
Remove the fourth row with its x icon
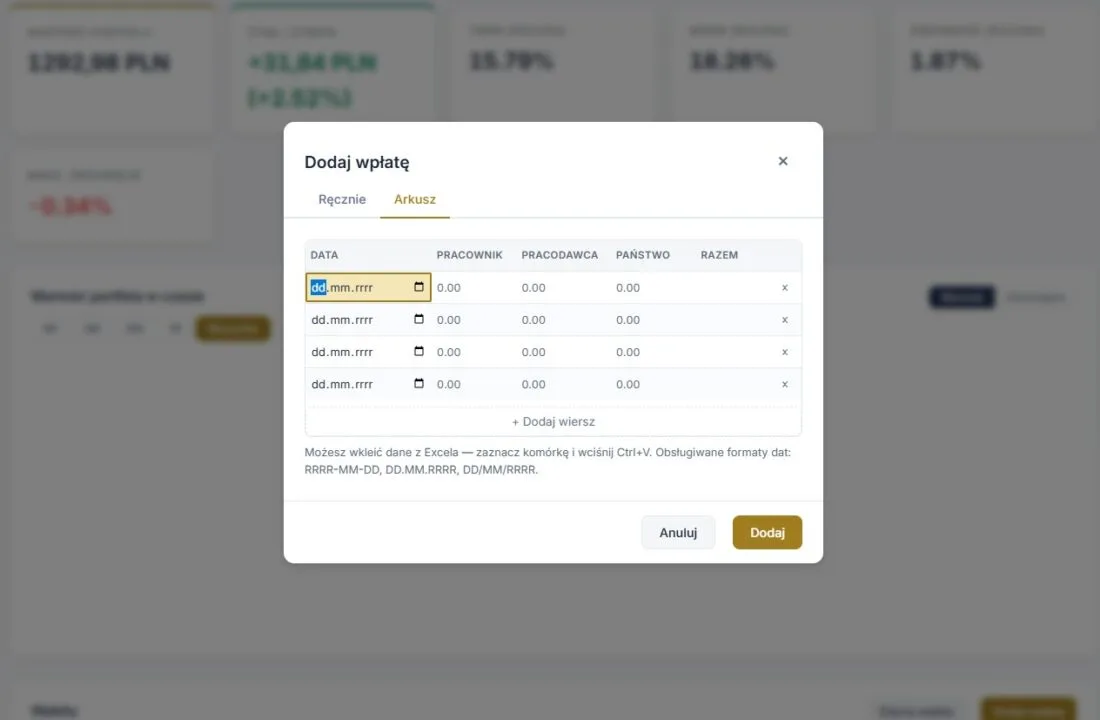click(x=785, y=384)
